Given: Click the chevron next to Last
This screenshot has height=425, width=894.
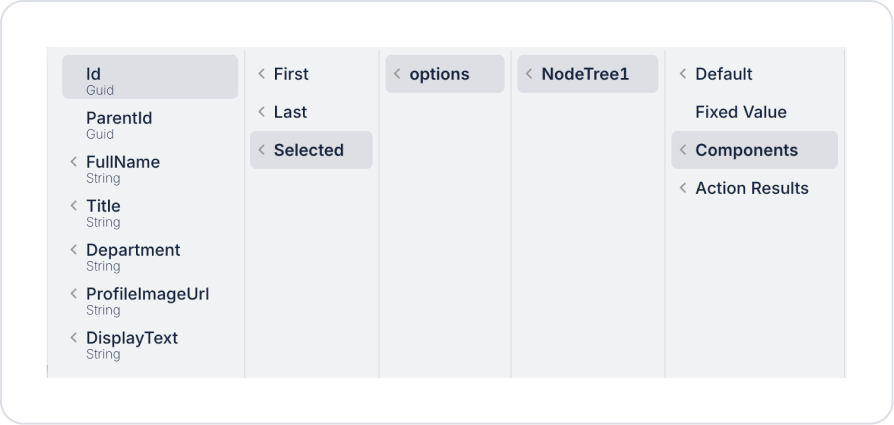Looking at the screenshot, I should click(261, 112).
